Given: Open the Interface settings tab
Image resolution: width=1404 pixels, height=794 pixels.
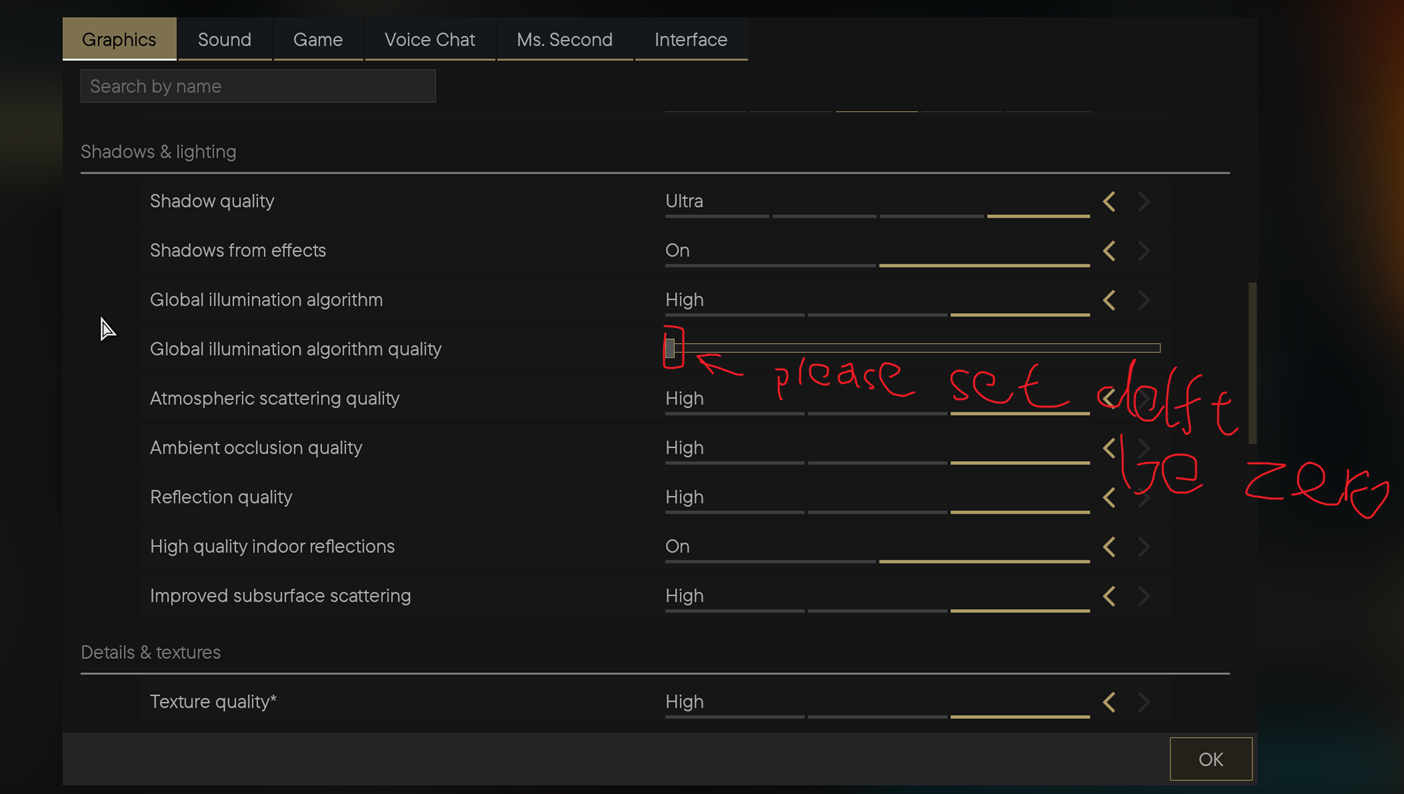Looking at the screenshot, I should 691,39.
